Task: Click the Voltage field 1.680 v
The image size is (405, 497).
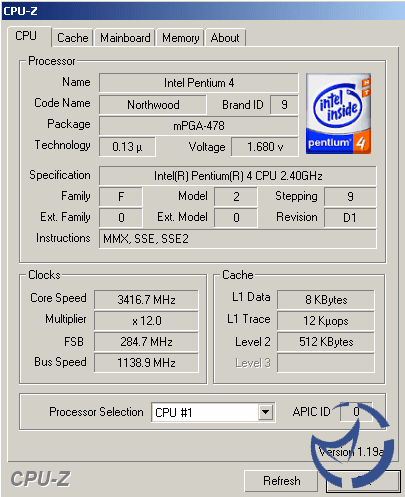Action: click(265, 147)
